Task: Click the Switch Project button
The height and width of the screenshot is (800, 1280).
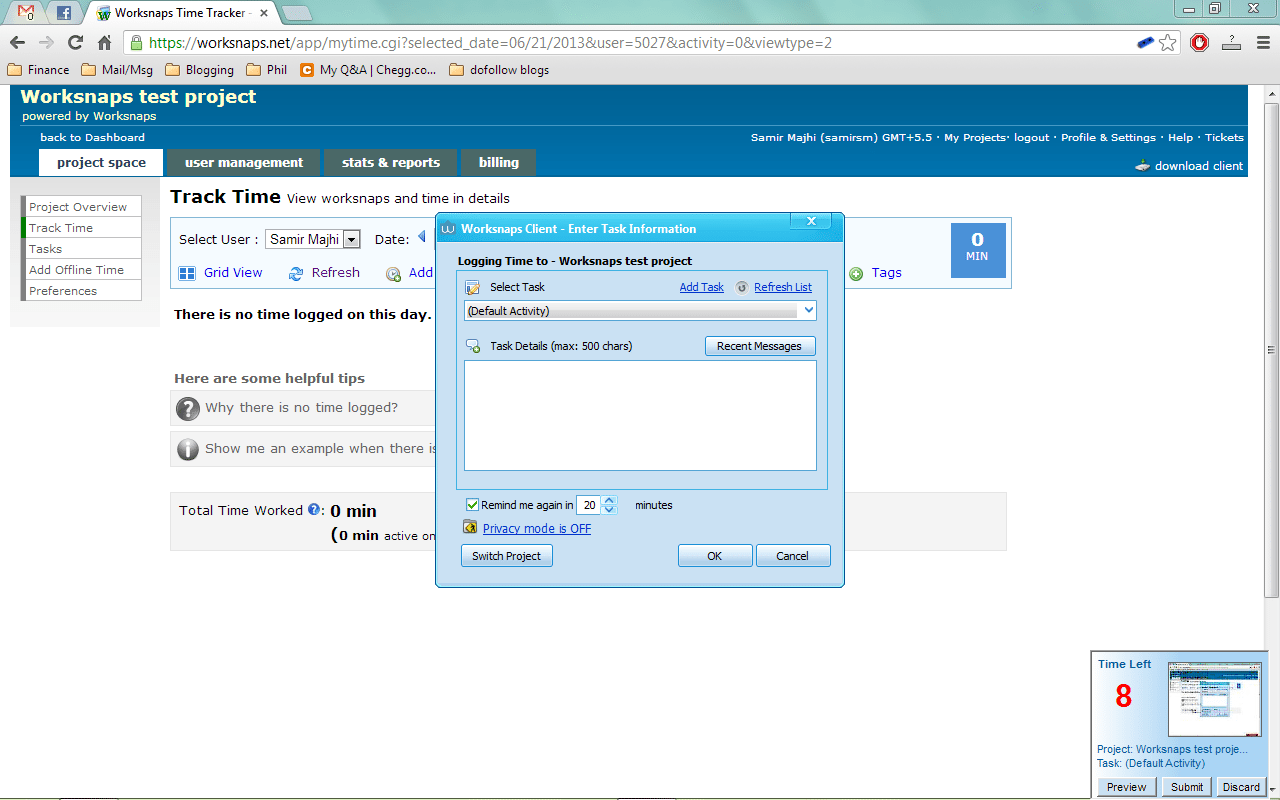Action: click(x=506, y=556)
